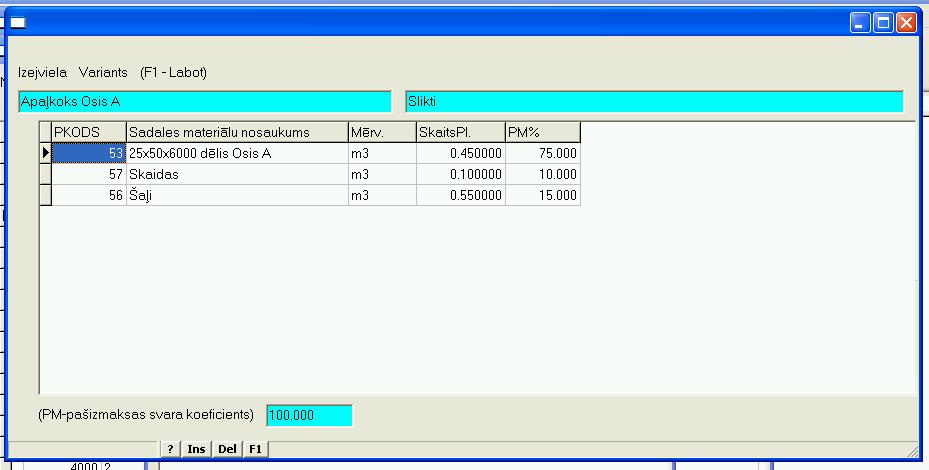This screenshot has width=929, height=470.
Task: Click the ? help button
Action: pos(171,449)
